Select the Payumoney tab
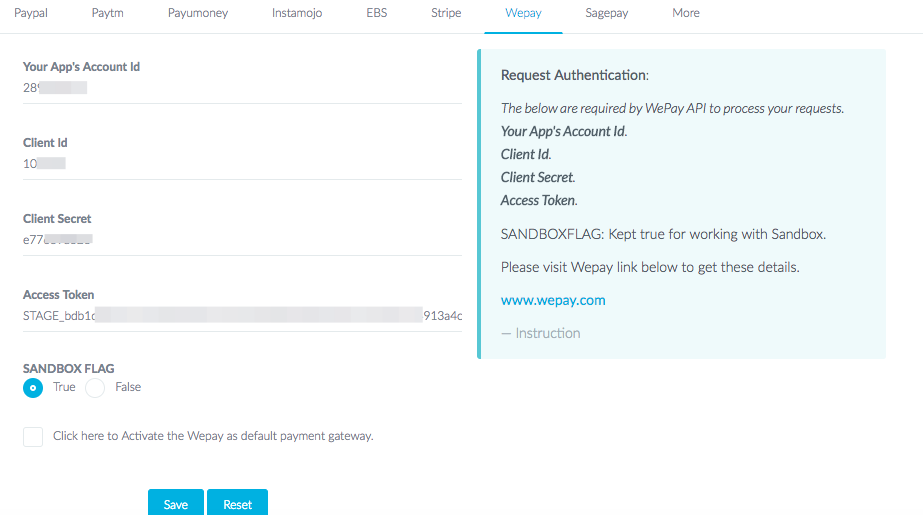Viewport: 923px width, 515px height. (x=198, y=13)
